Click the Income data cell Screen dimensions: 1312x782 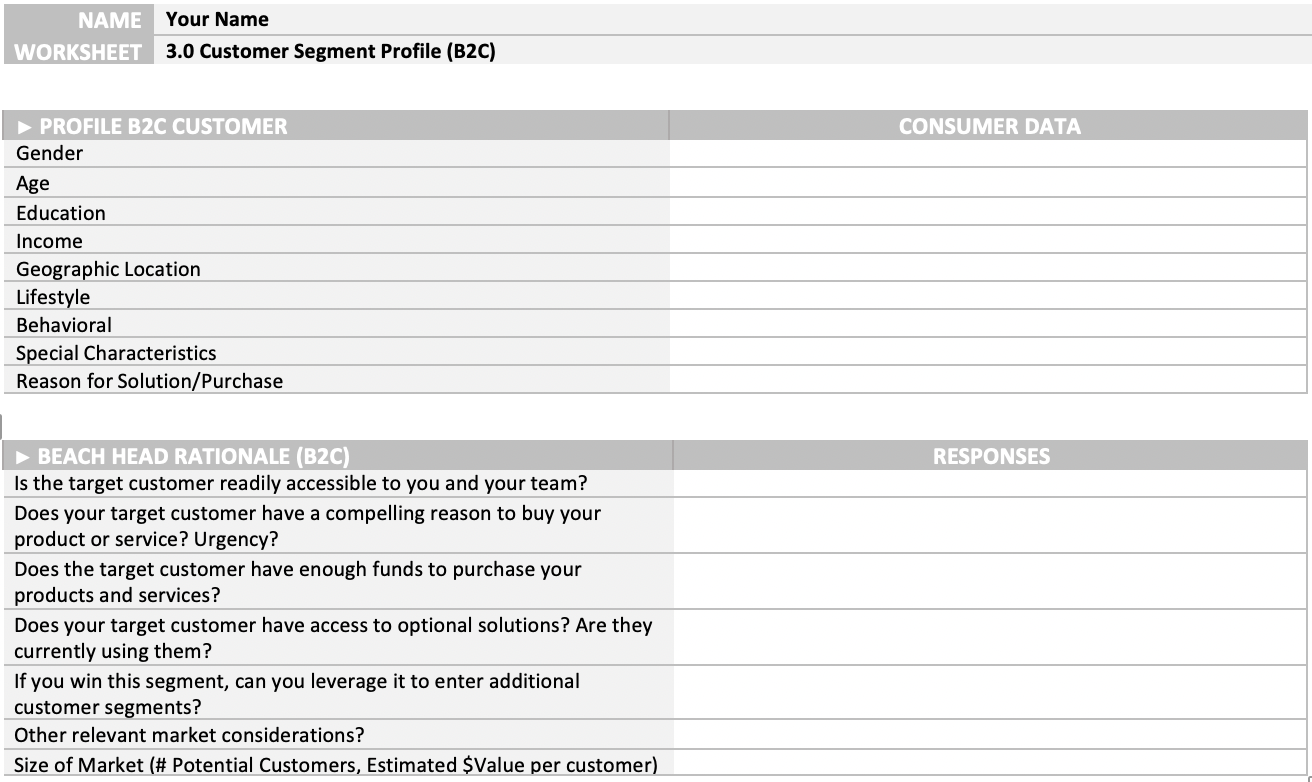(x=988, y=240)
